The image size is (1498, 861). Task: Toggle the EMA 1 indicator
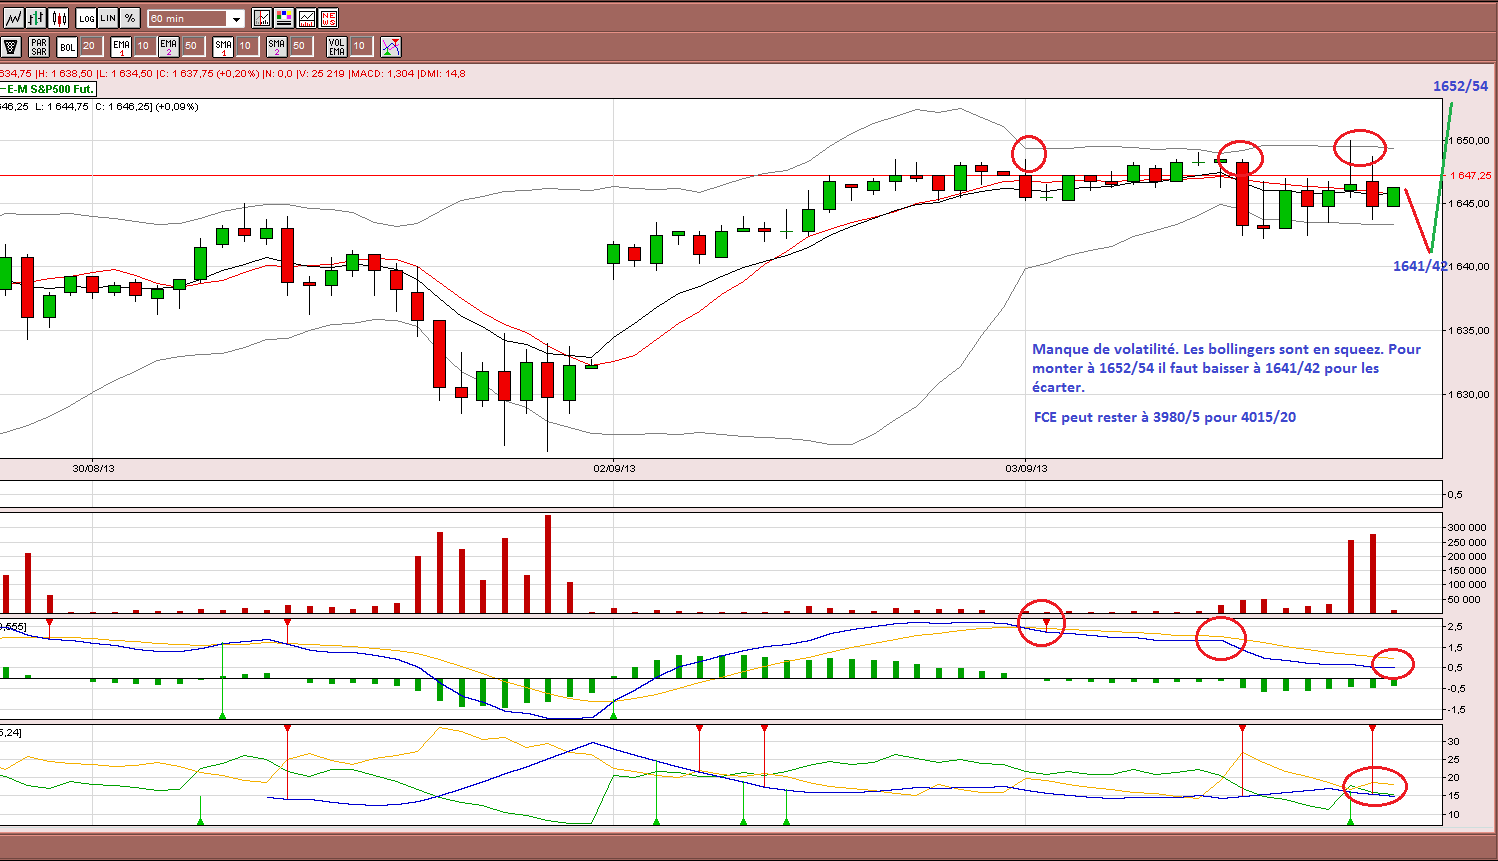click(121, 46)
